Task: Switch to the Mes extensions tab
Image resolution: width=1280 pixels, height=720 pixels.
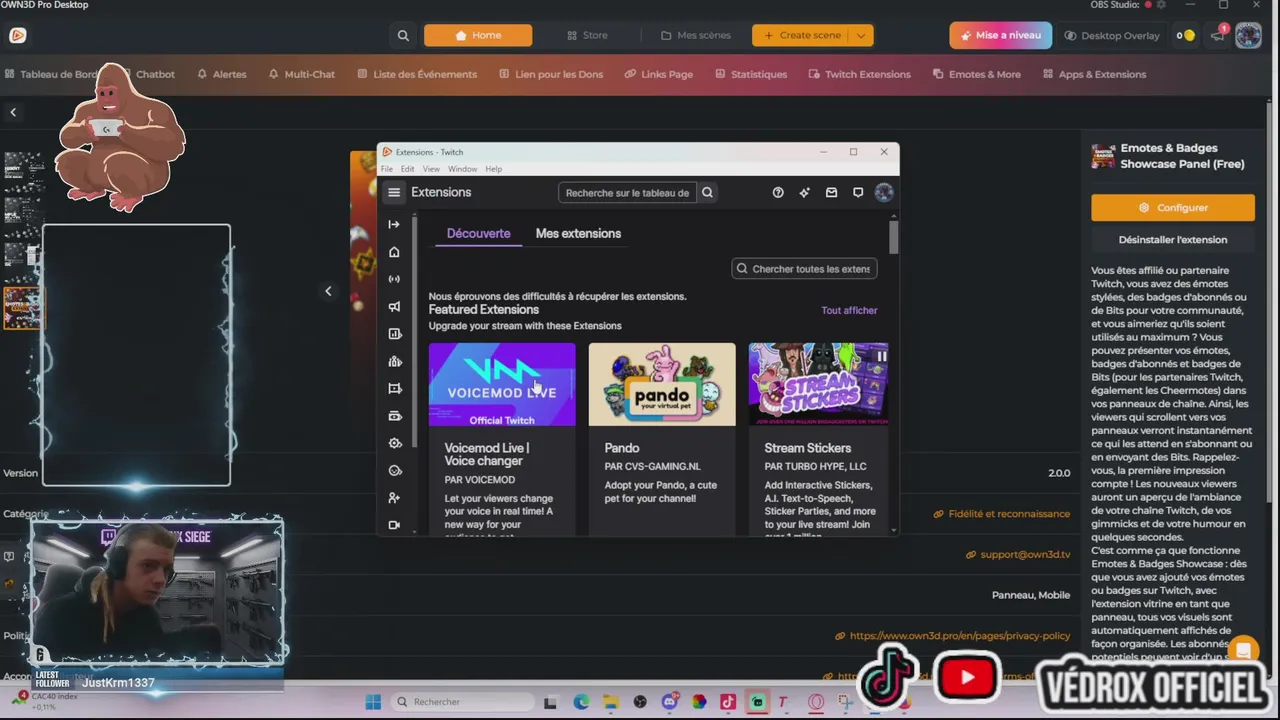Action: click(x=578, y=234)
